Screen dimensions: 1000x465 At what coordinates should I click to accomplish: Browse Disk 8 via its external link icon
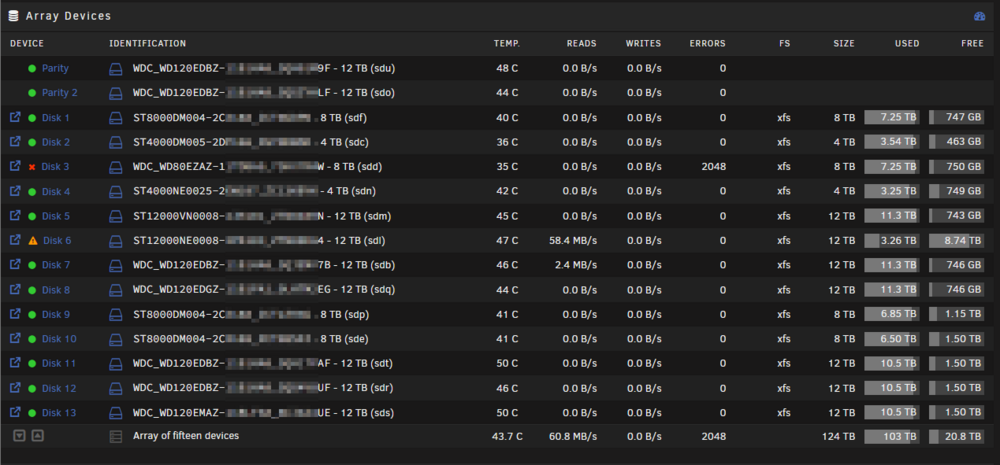[x=15, y=289]
